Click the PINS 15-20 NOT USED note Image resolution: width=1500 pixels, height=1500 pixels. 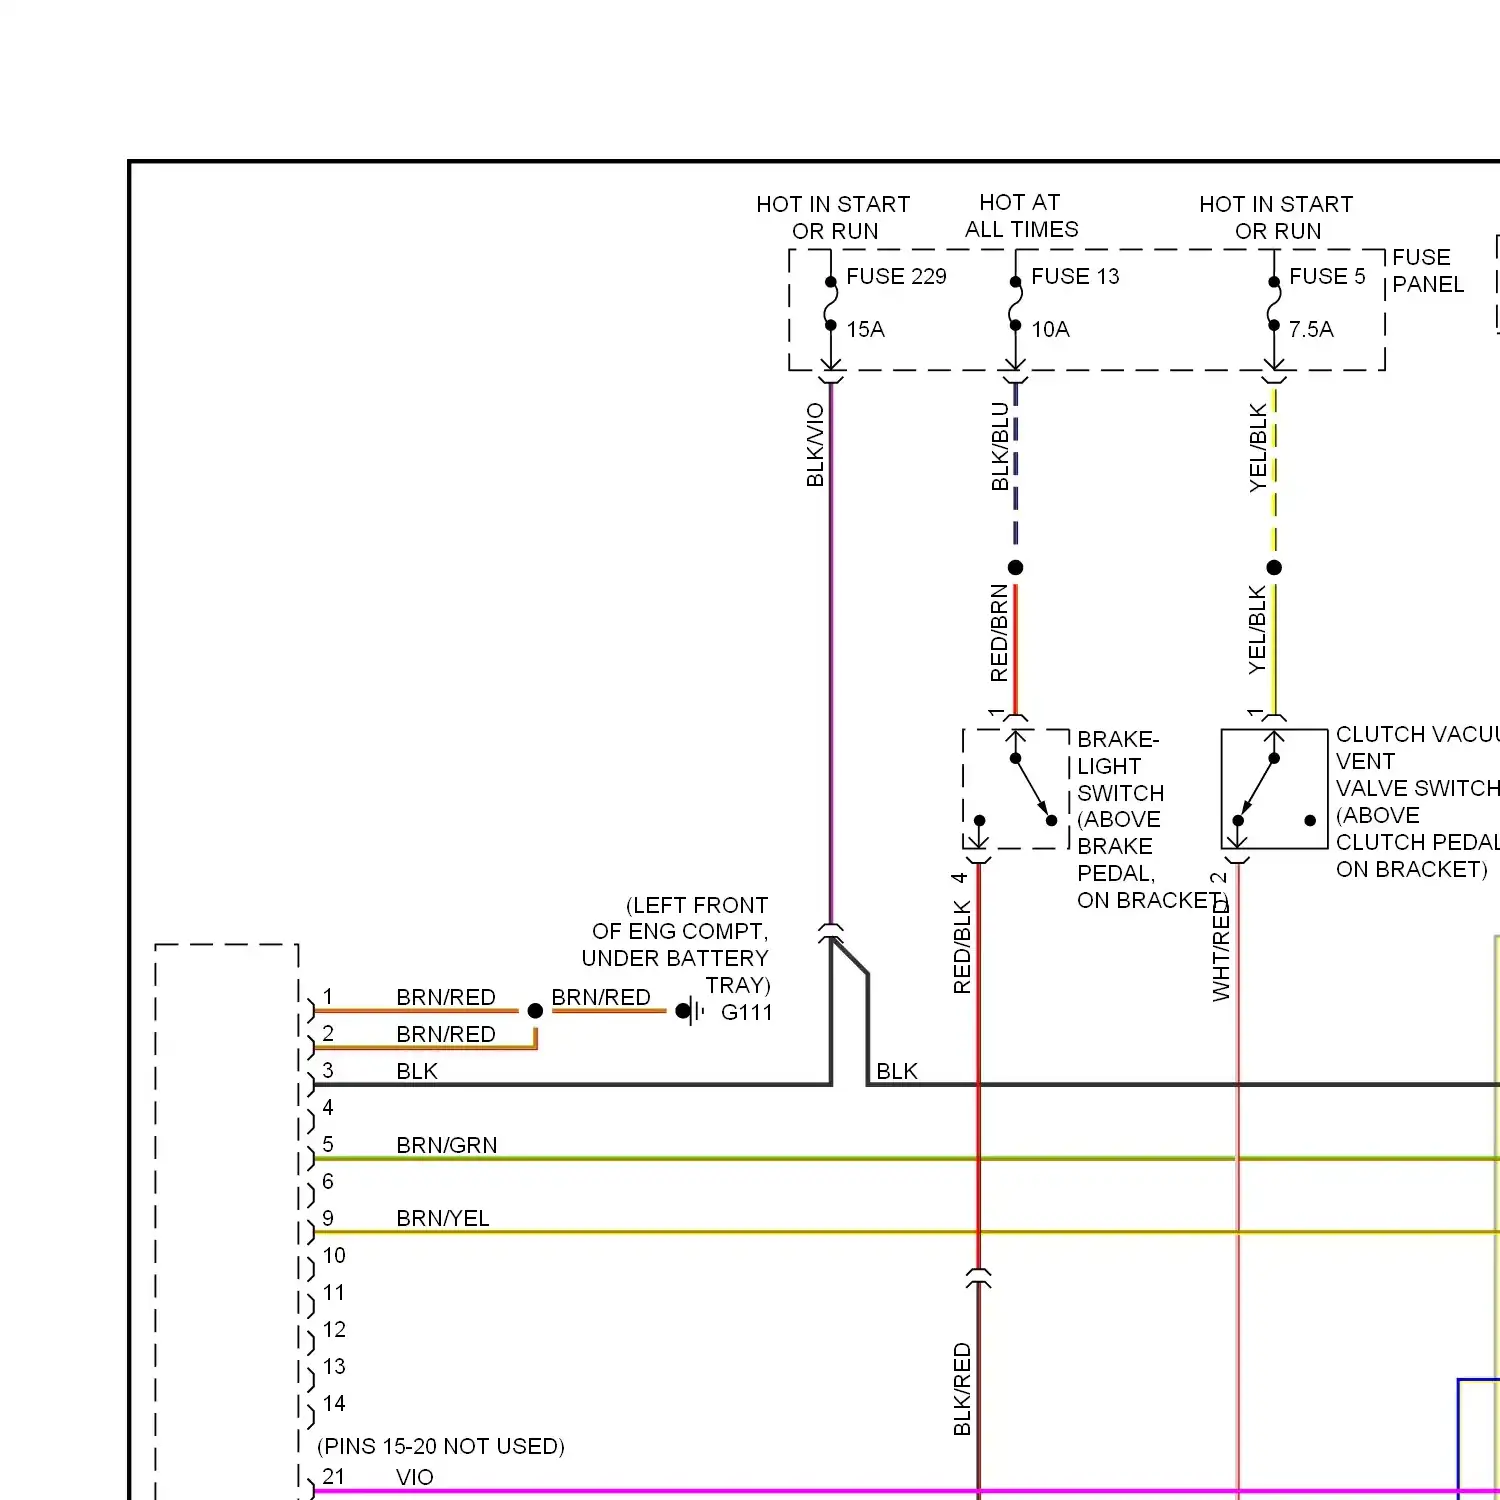pyautogui.click(x=441, y=1446)
